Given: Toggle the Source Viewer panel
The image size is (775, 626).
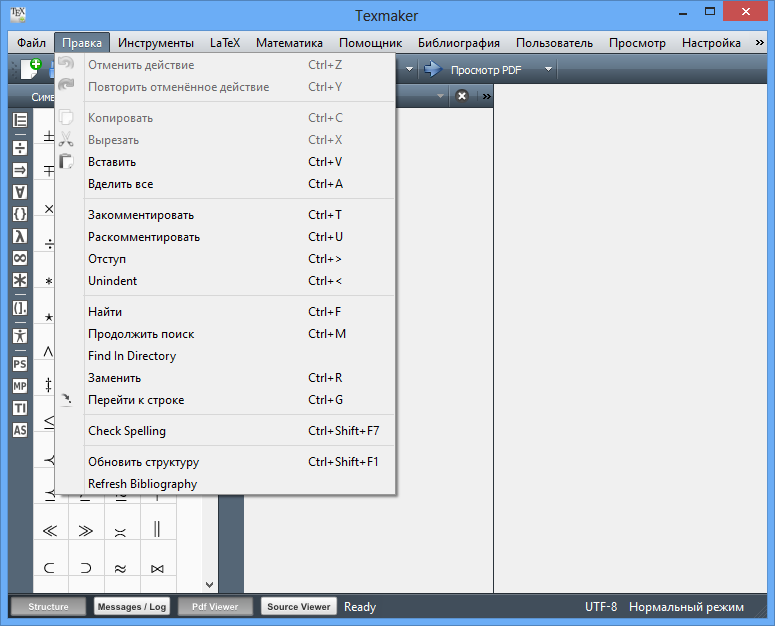Looking at the screenshot, I should (299, 606).
